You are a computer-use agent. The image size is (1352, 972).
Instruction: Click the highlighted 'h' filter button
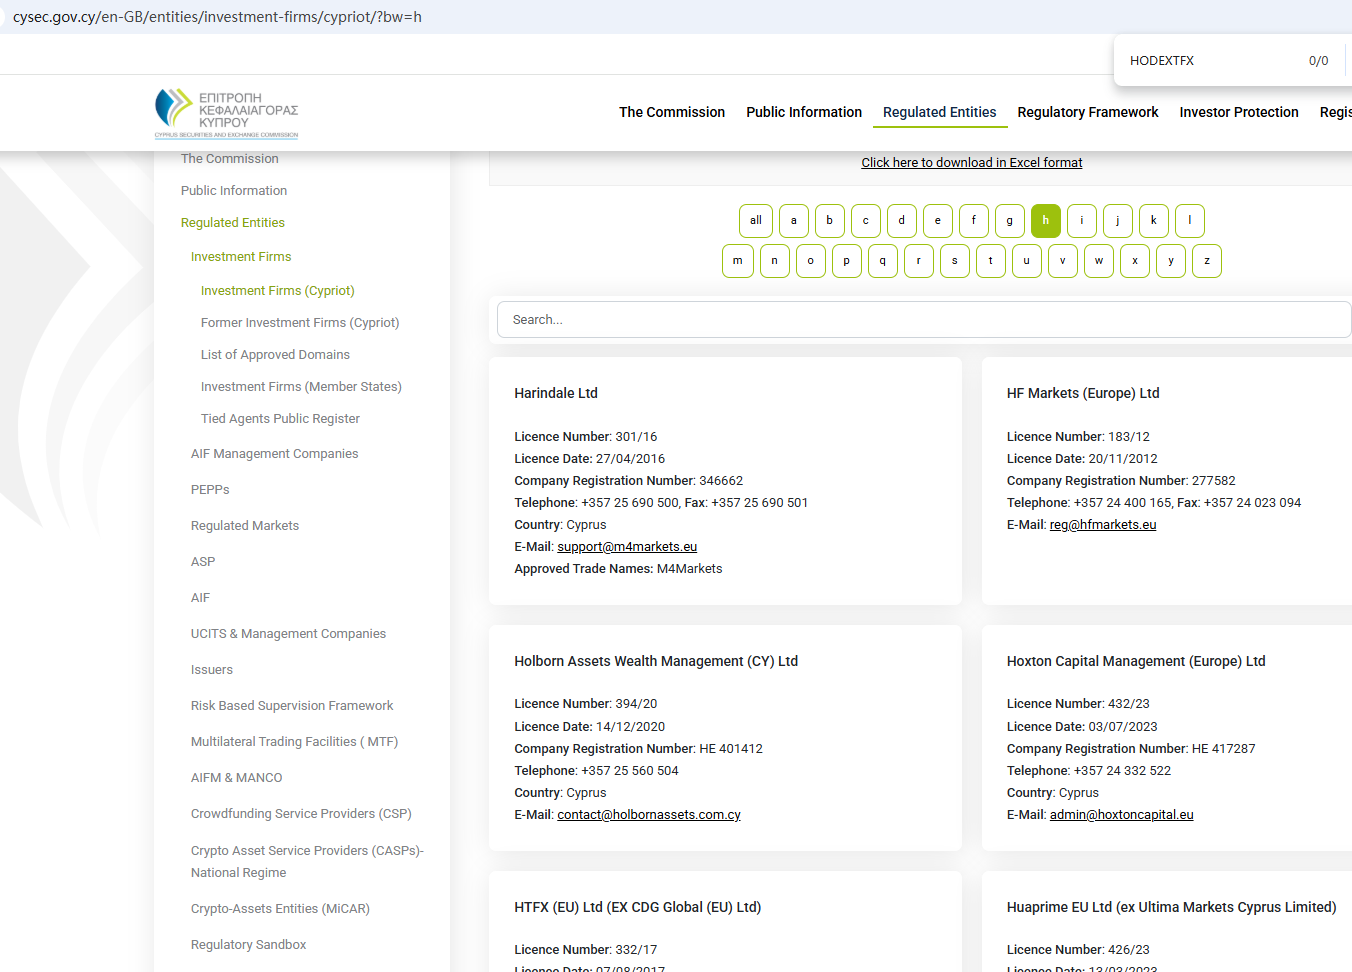click(x=1045, y=221)
